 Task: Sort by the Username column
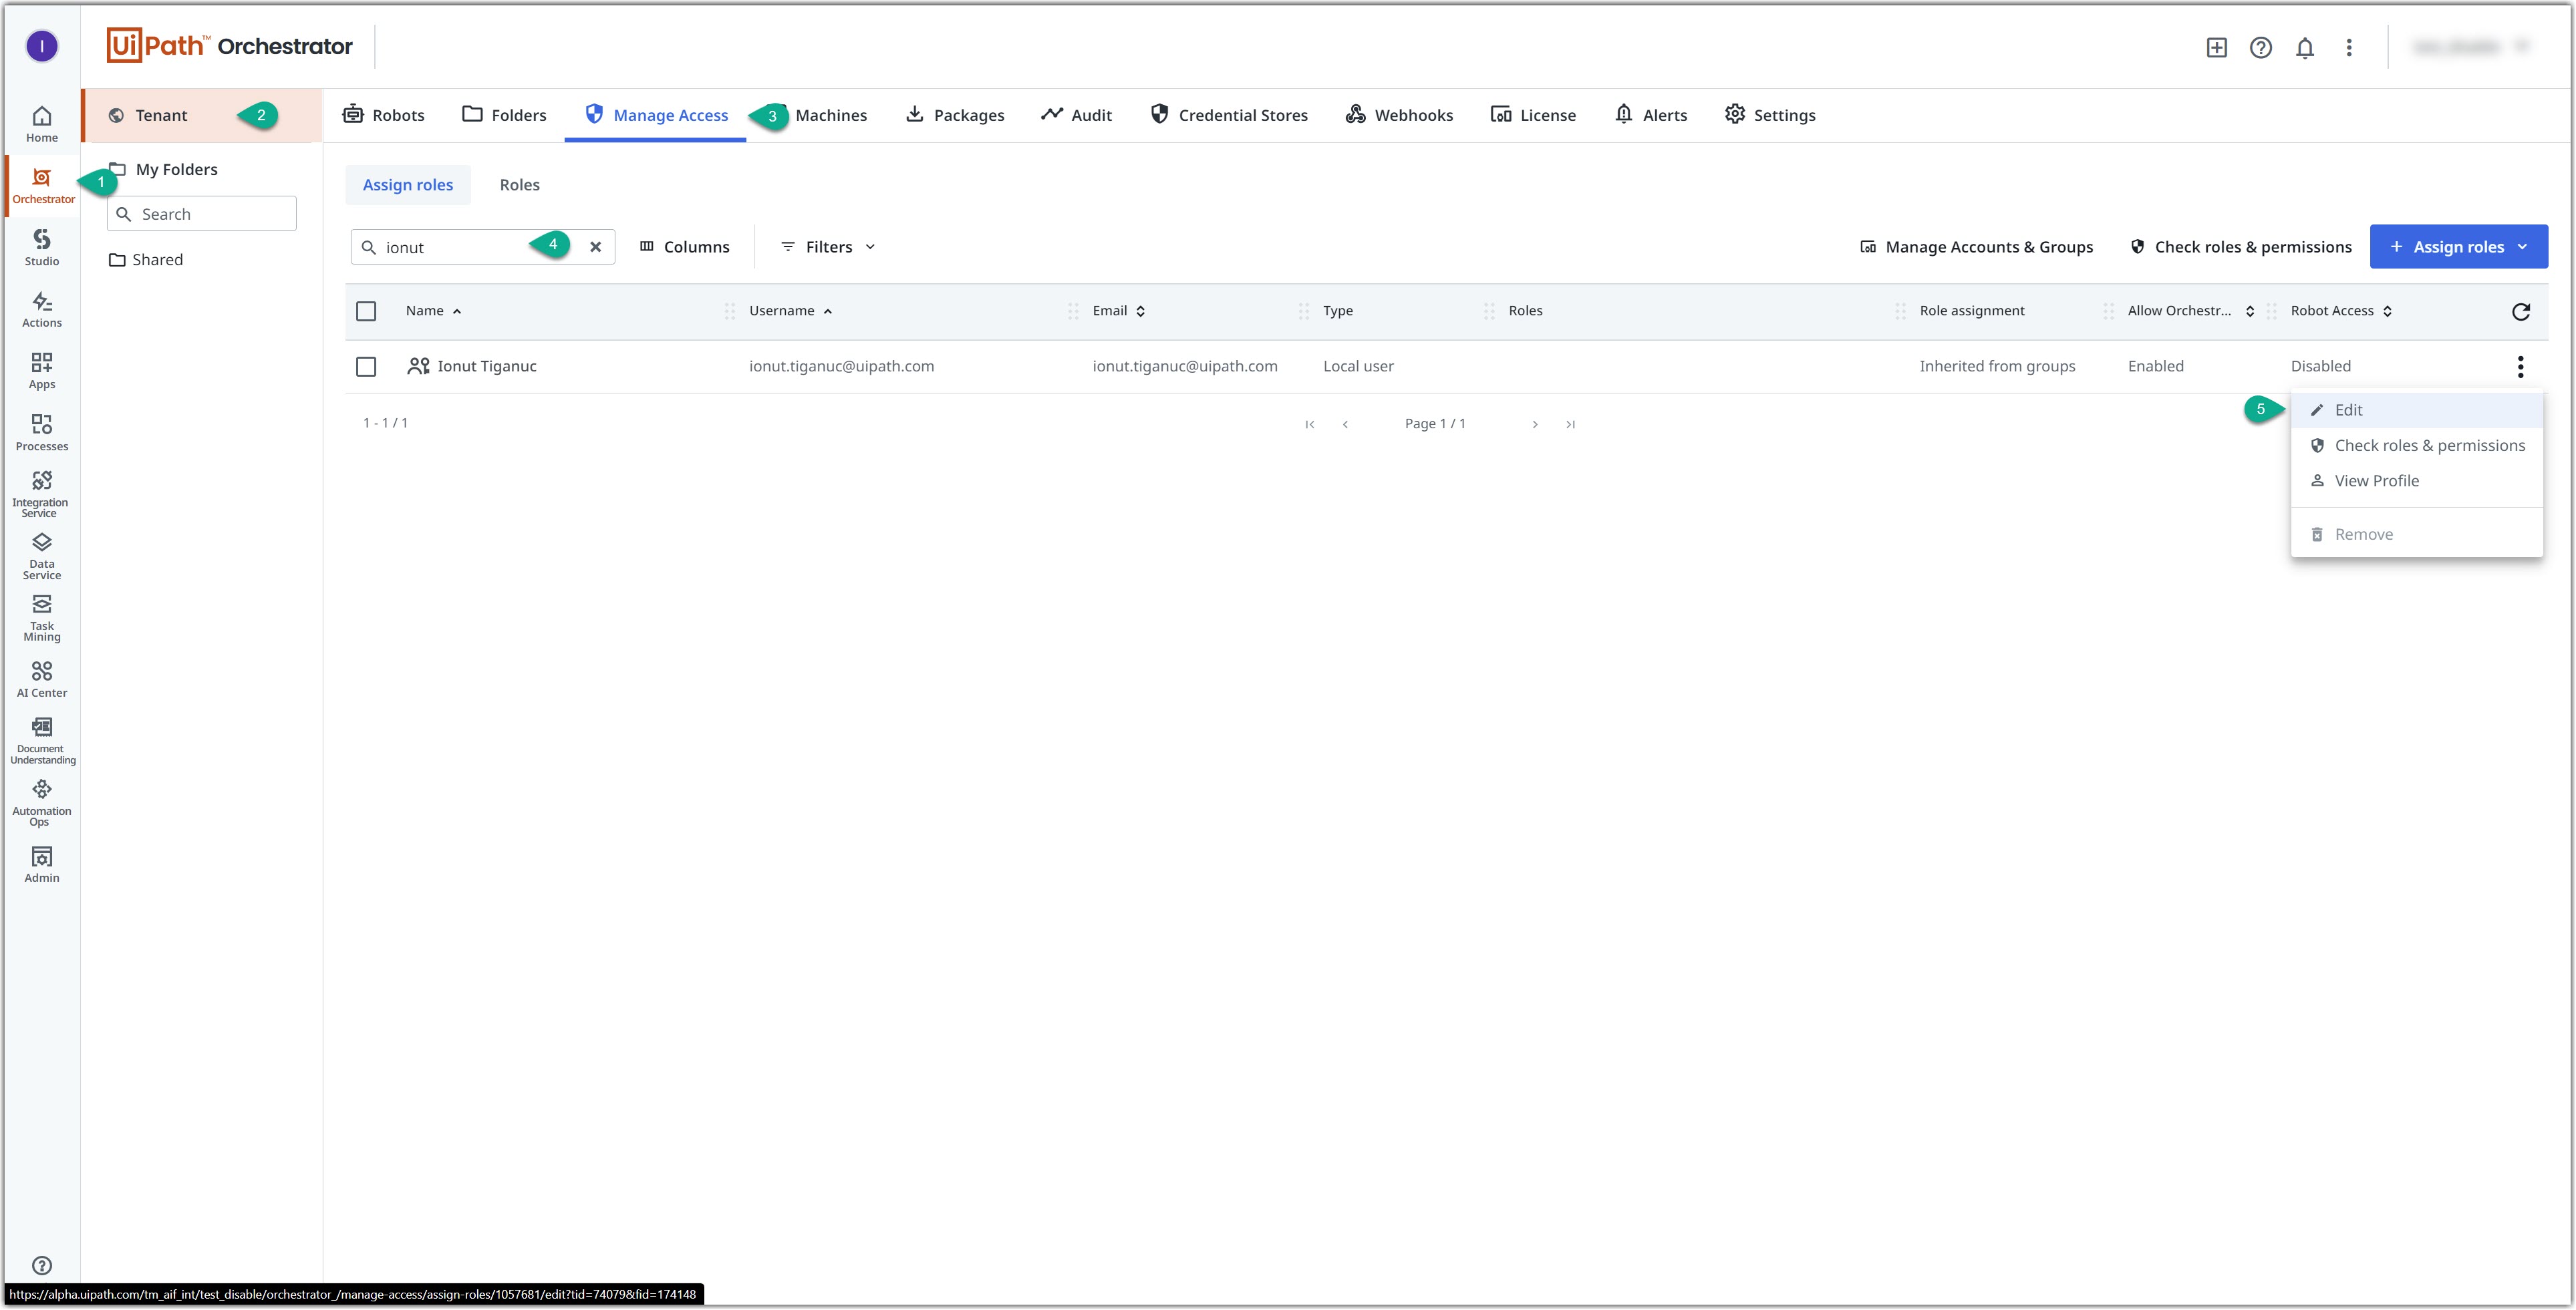point(790,311)
